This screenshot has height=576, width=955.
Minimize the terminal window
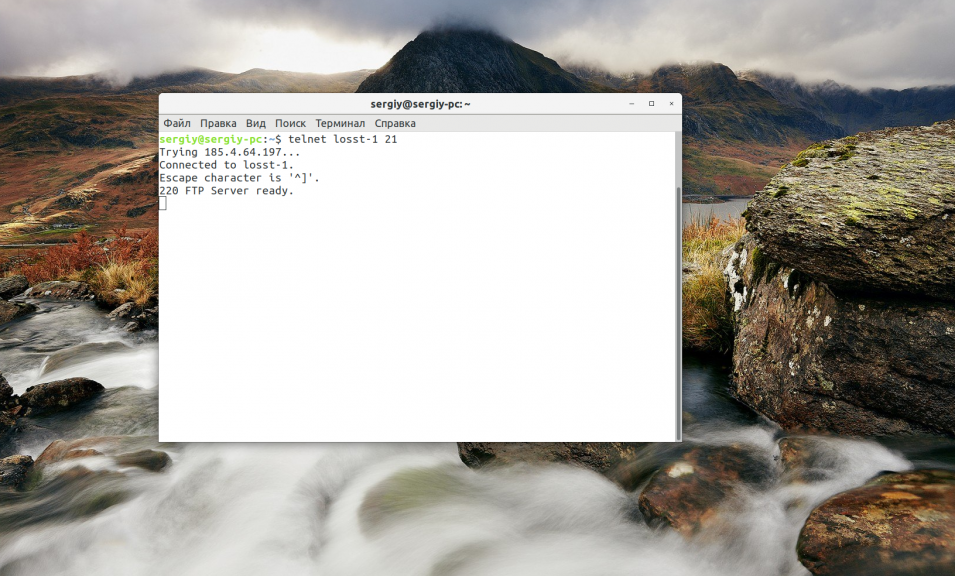632,104
